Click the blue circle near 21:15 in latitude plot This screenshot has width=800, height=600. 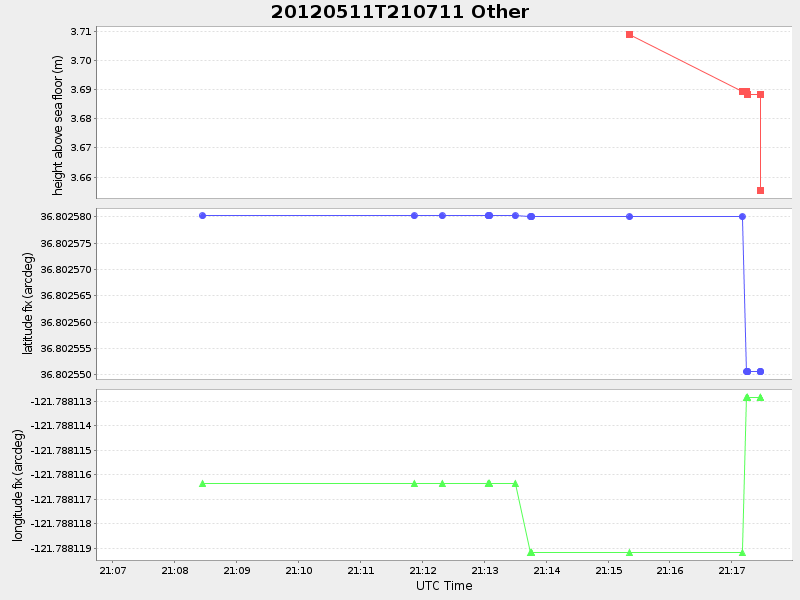tap(628, 214)
